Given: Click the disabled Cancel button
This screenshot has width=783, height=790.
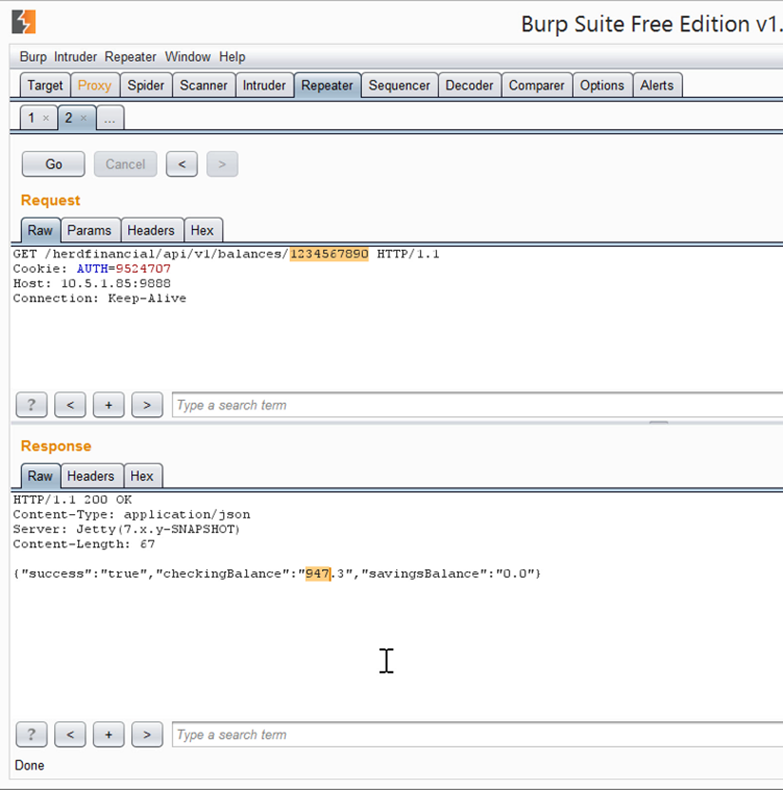Looking at the screenshot, I should click(125, 164).
